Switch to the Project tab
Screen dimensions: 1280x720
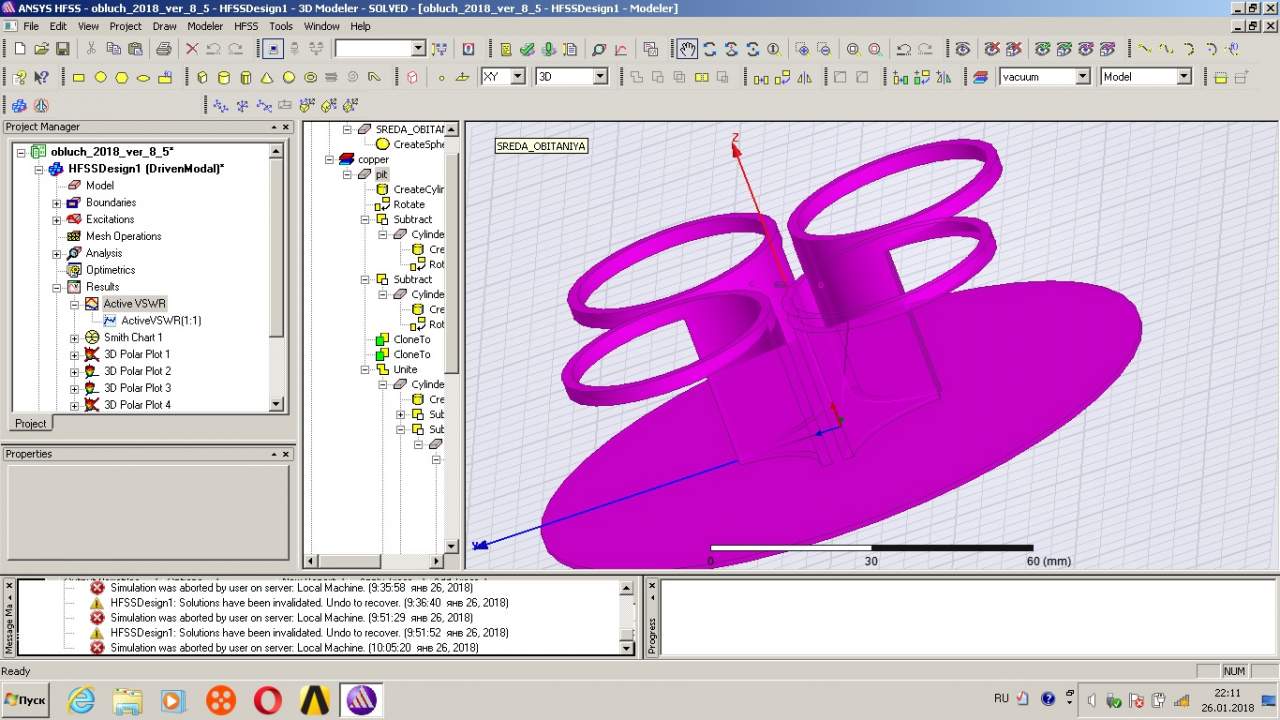pyautogui.click(x=30, y=423)
